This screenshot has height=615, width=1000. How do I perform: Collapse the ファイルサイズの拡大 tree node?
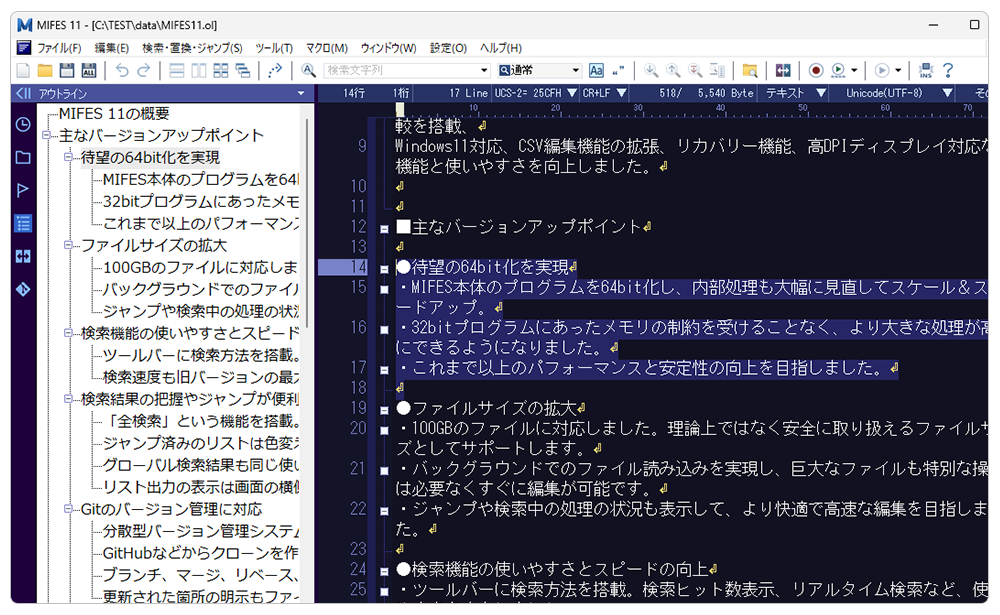pos(70,245)
